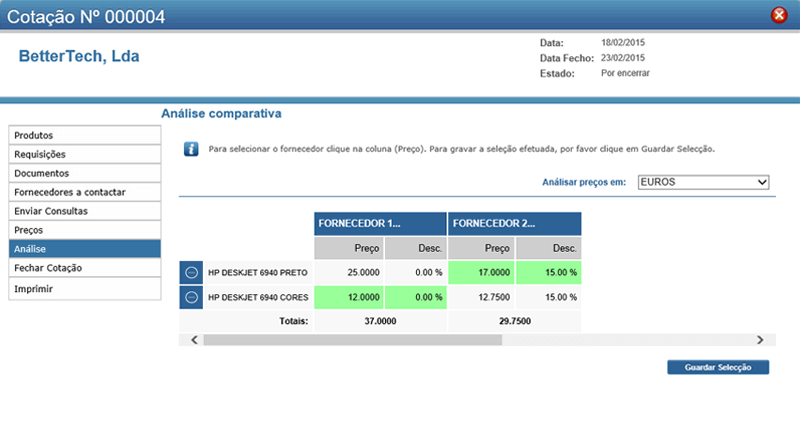800x441 pixels.
Task: Click the horizontal scrollbar left arrow
Action: coord(194,340)
